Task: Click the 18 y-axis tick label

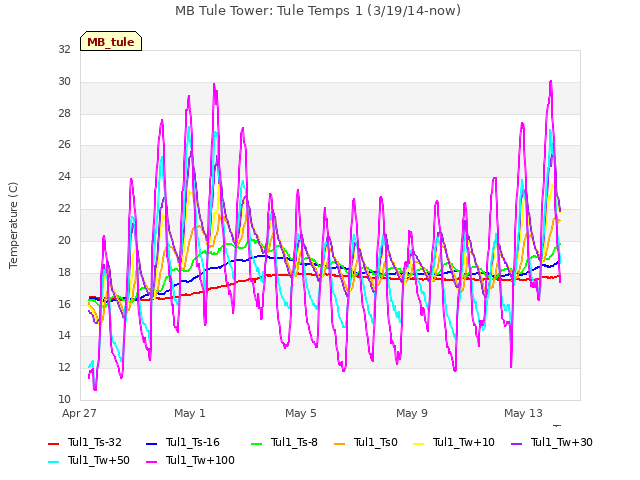Action: (x=64, y=272)
